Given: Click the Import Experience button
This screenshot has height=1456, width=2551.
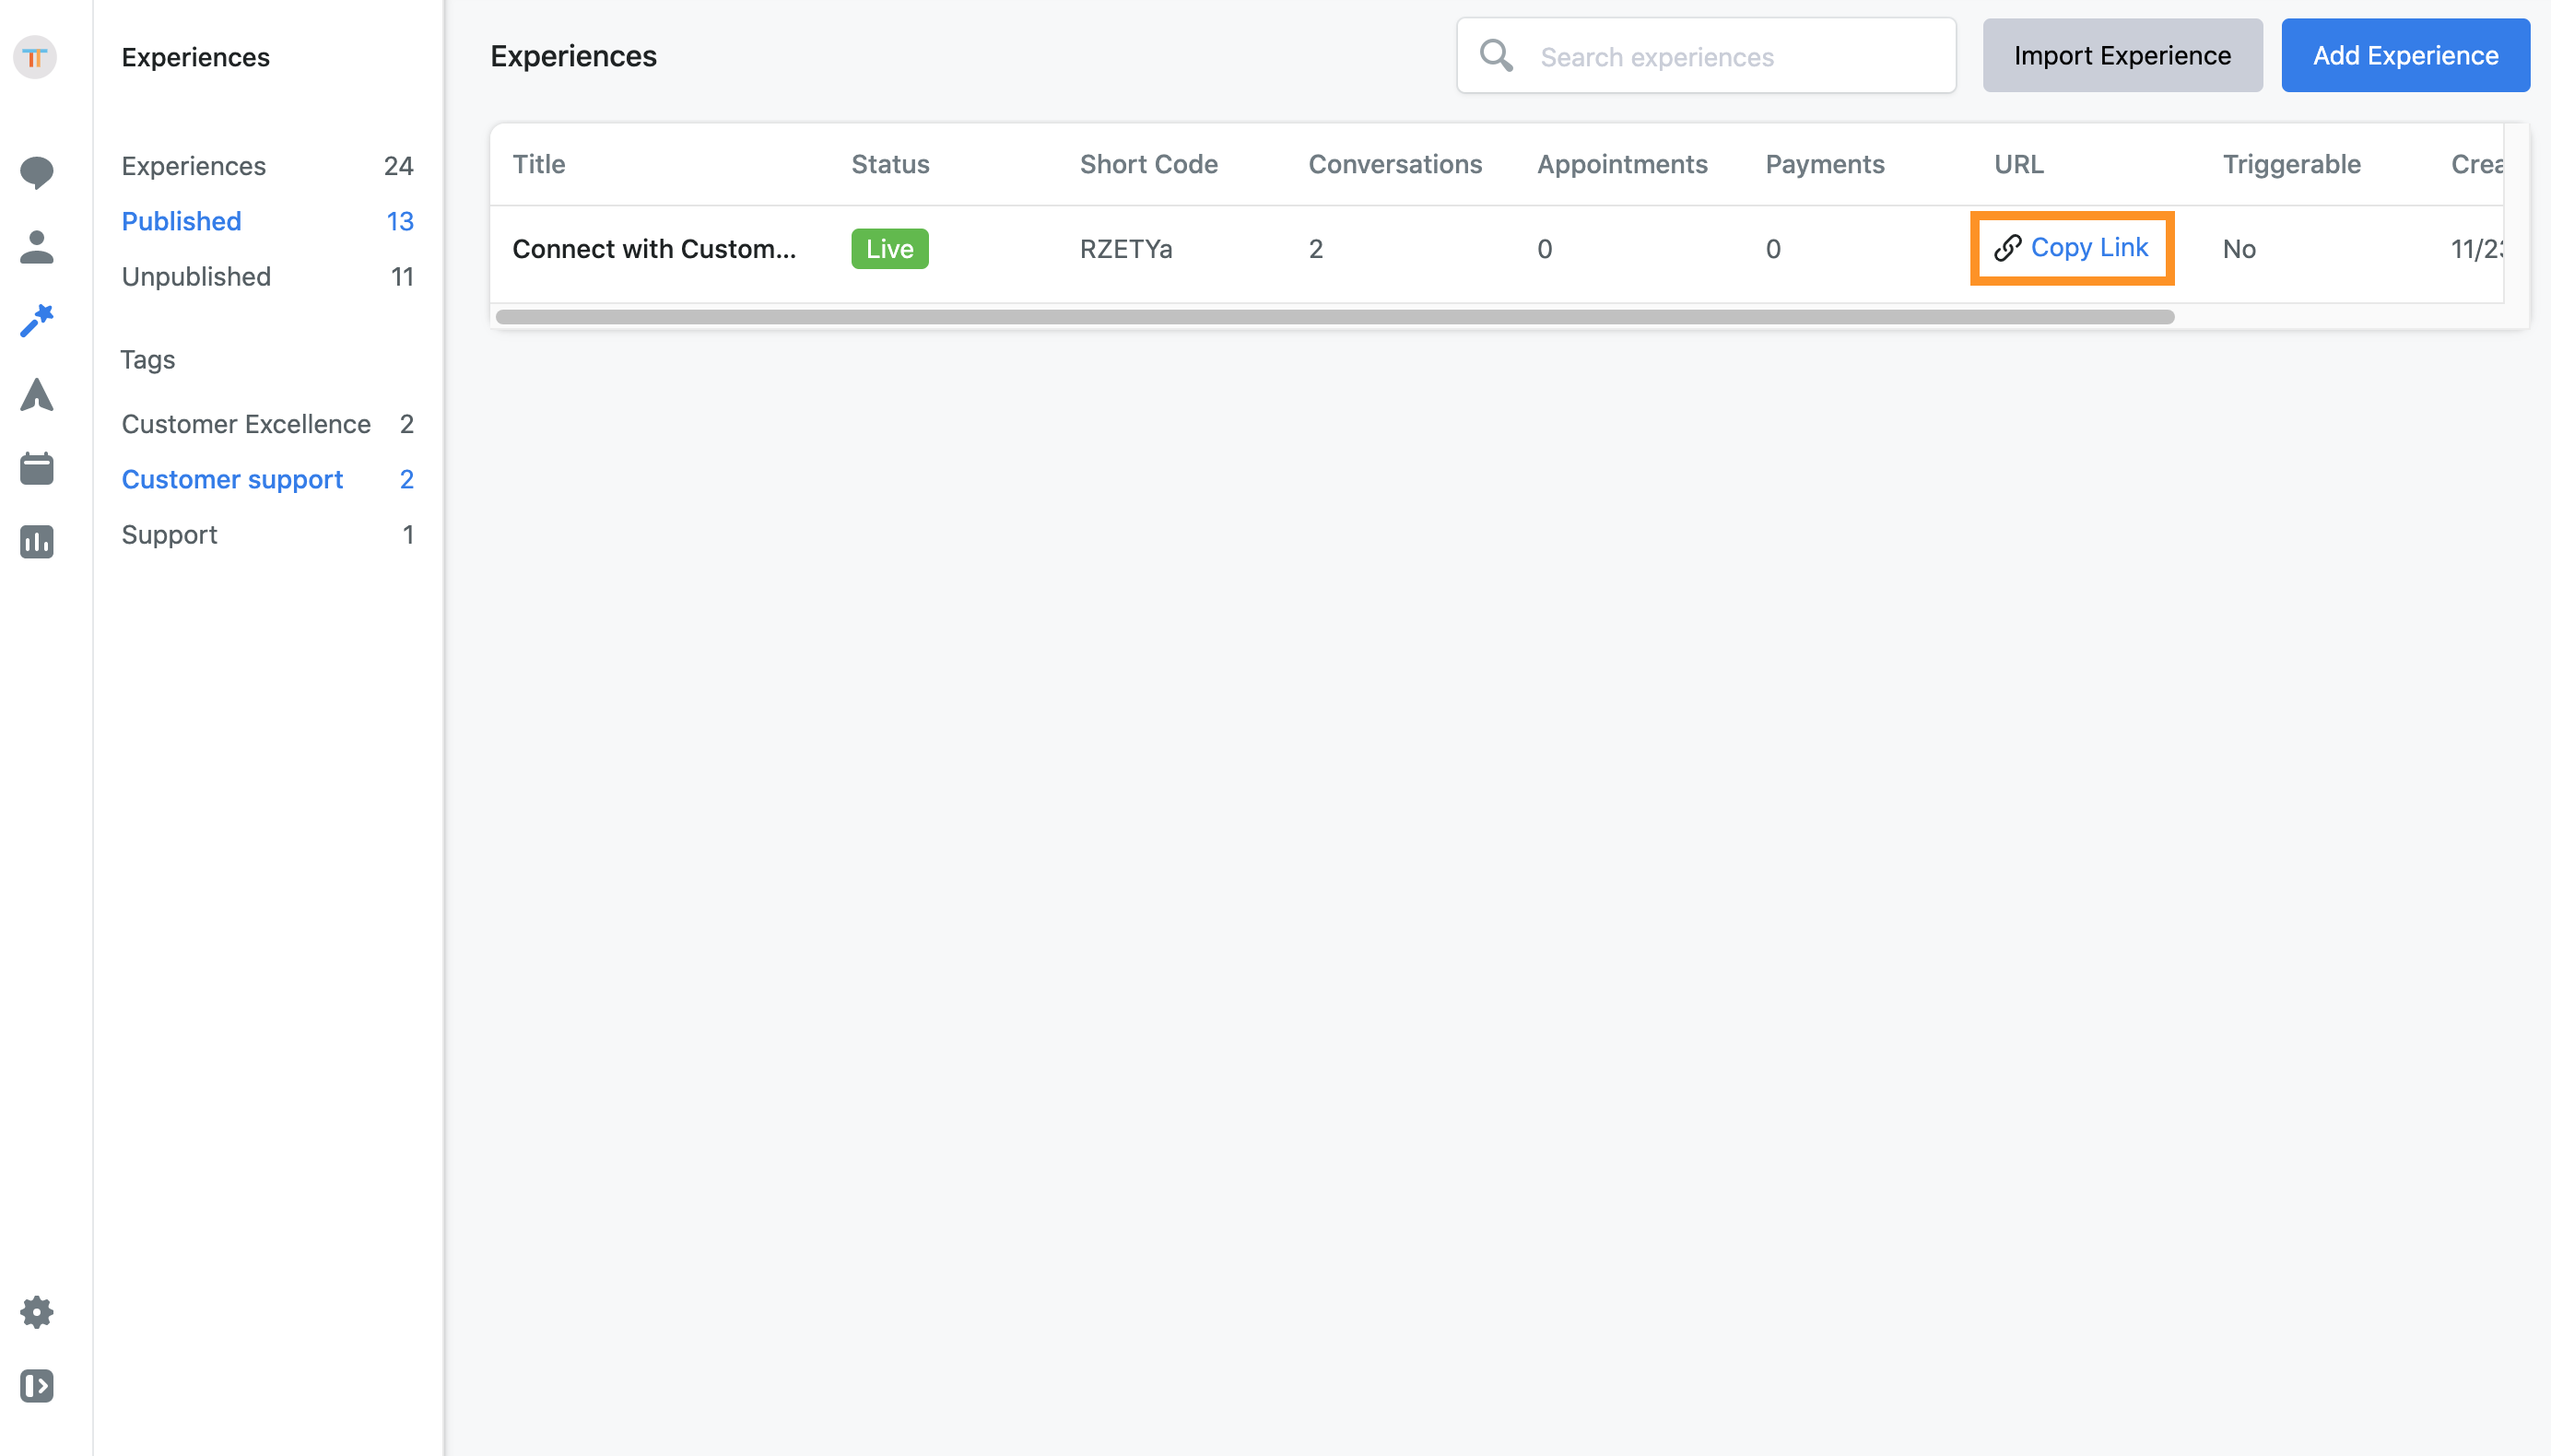Looking at the screenshot, I should click(x=2122, y=56).
